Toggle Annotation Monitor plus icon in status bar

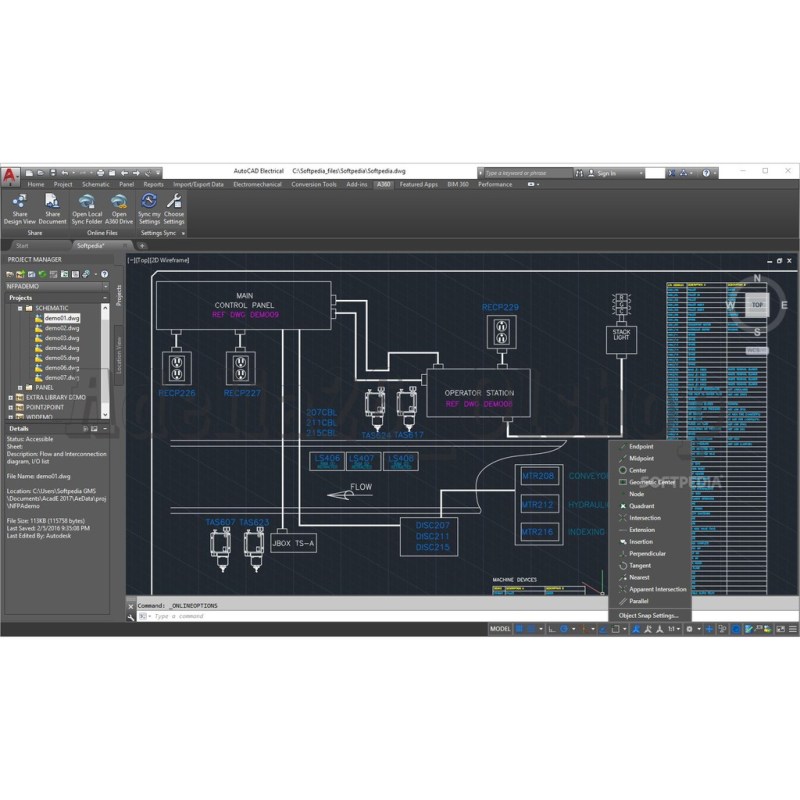709,629
